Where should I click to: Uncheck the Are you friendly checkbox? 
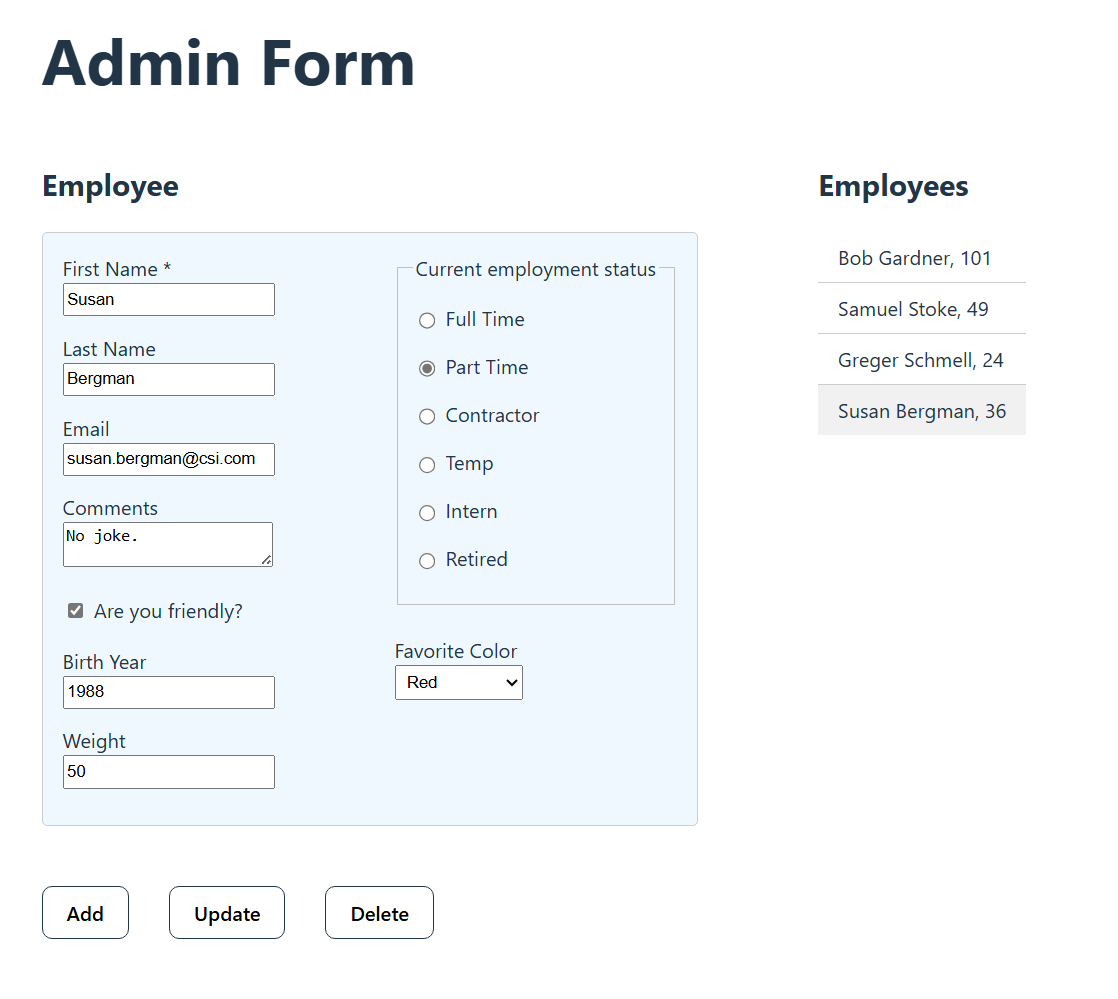(75, 611)
